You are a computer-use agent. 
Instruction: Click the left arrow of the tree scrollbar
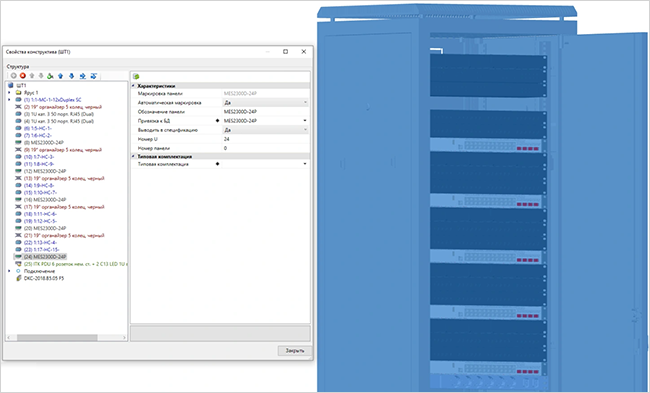9,338
